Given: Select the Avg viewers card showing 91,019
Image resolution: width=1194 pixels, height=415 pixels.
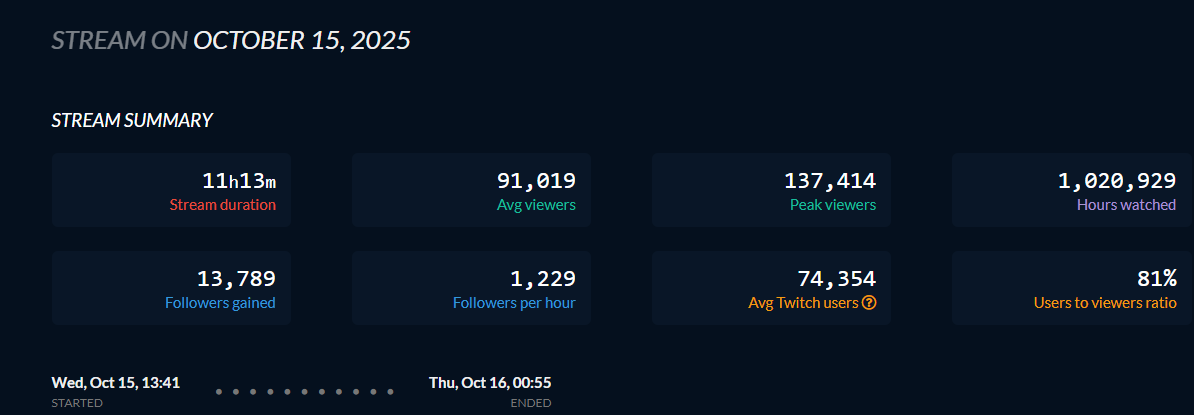Looking at the screenshot, I should (x=471, y=190).
